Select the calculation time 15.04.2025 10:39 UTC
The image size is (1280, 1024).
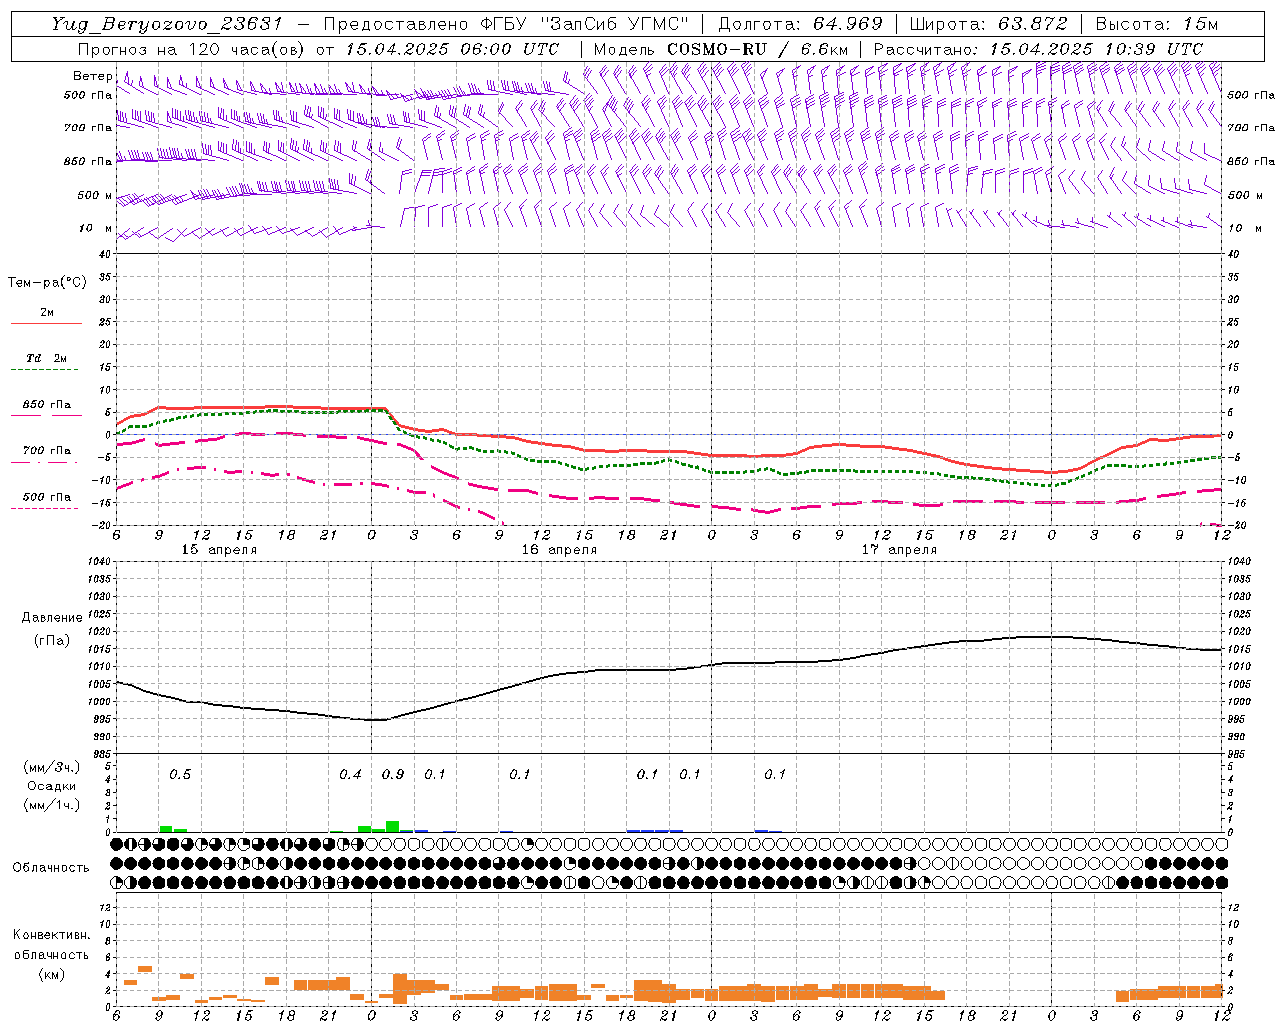pyautogui.click(x=1096, y=49)
